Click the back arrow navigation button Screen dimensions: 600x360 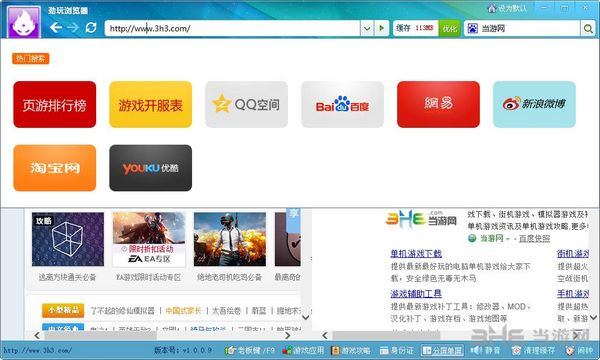point(56,28)
